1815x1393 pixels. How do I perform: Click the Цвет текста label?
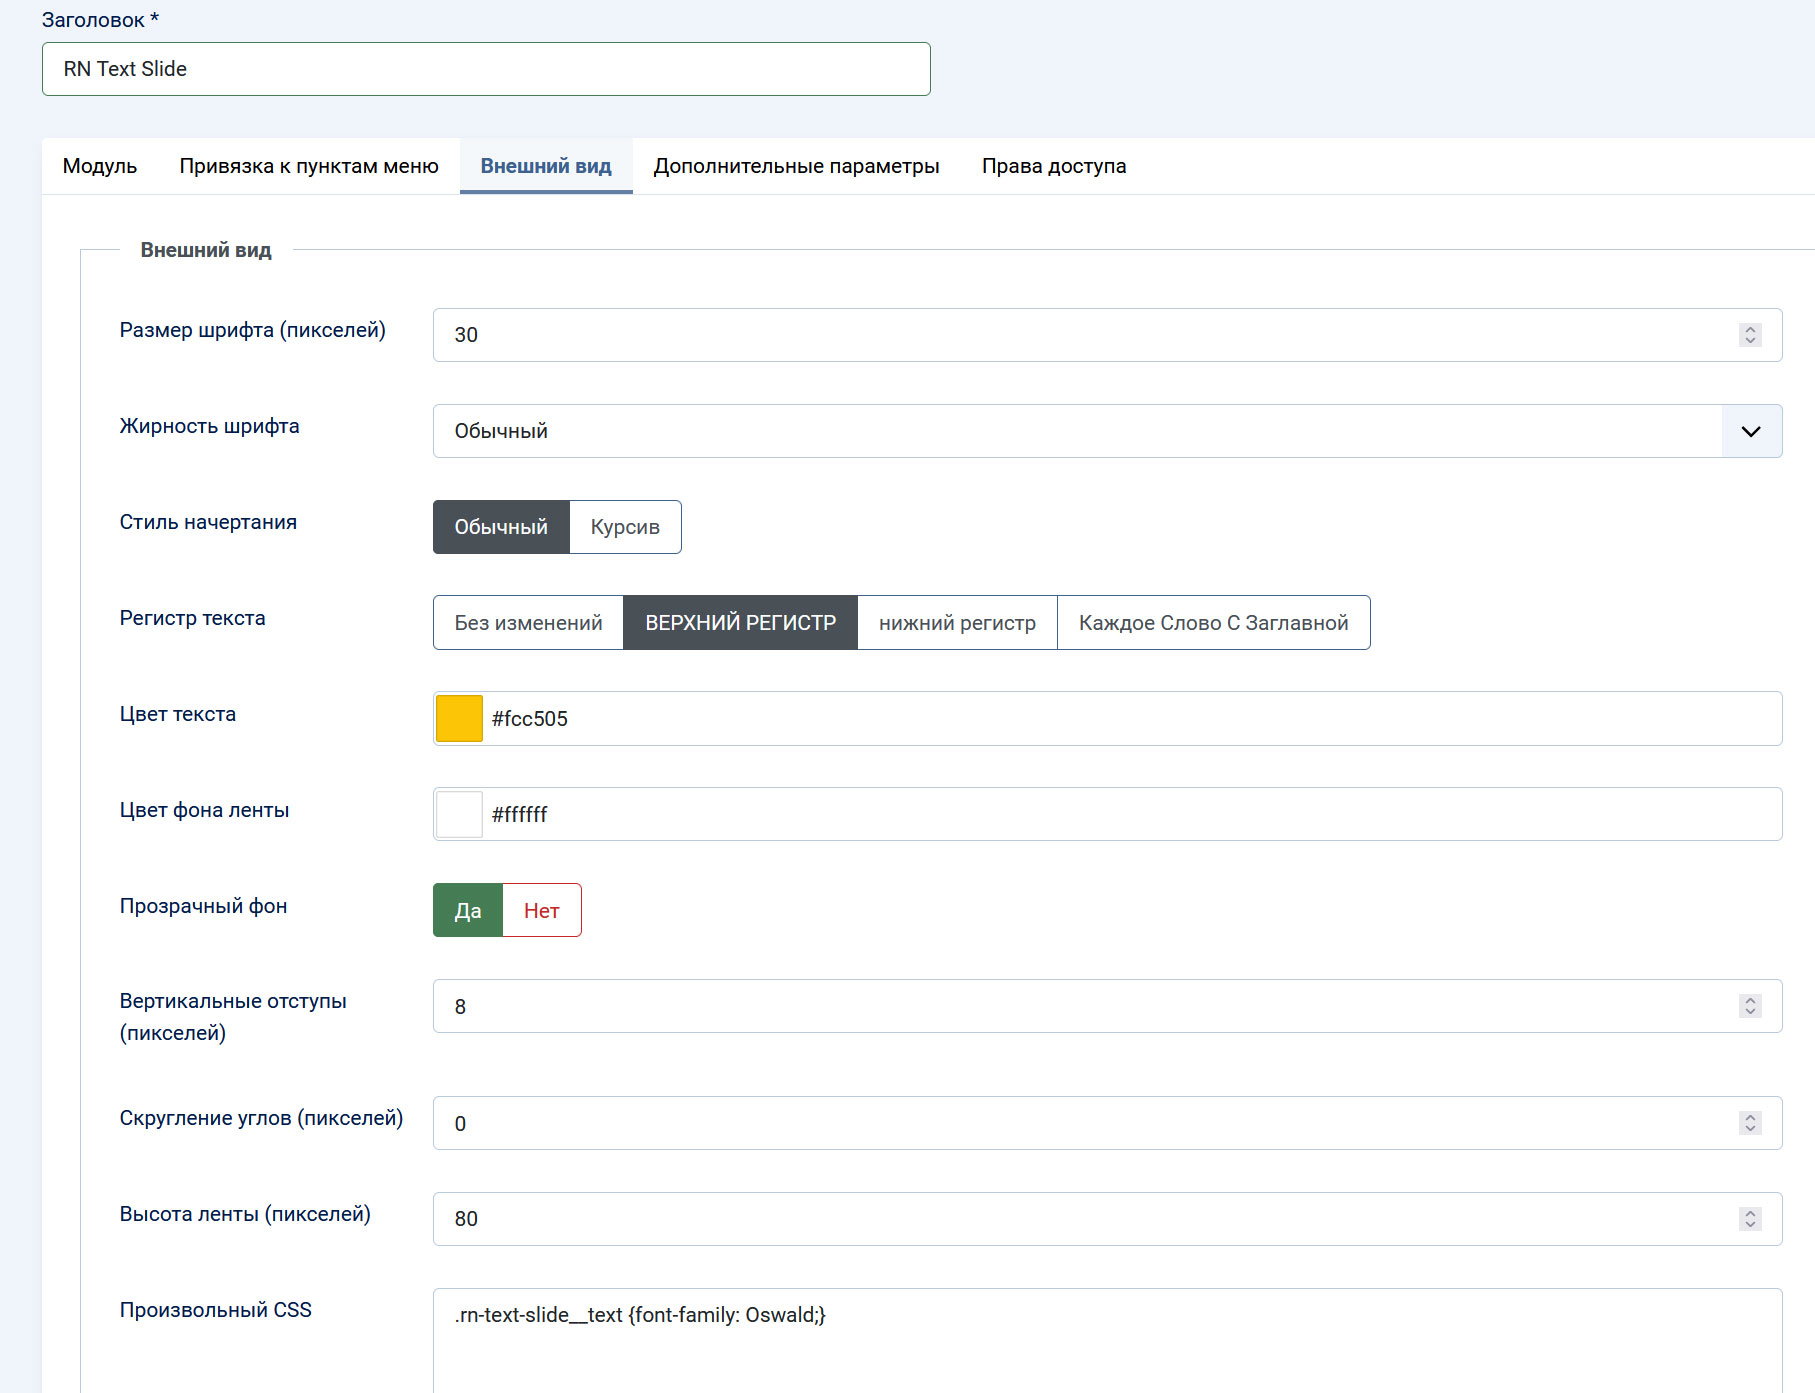click(x=178, y=714)
